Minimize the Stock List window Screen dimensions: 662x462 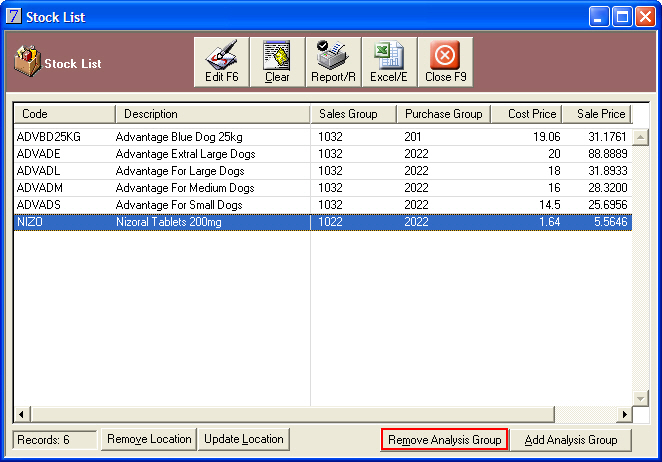point(599,17)
